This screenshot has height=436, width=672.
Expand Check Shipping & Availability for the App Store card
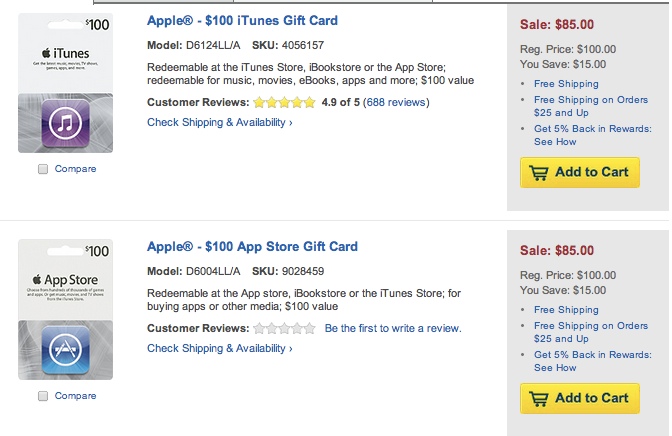coord(220,348)
